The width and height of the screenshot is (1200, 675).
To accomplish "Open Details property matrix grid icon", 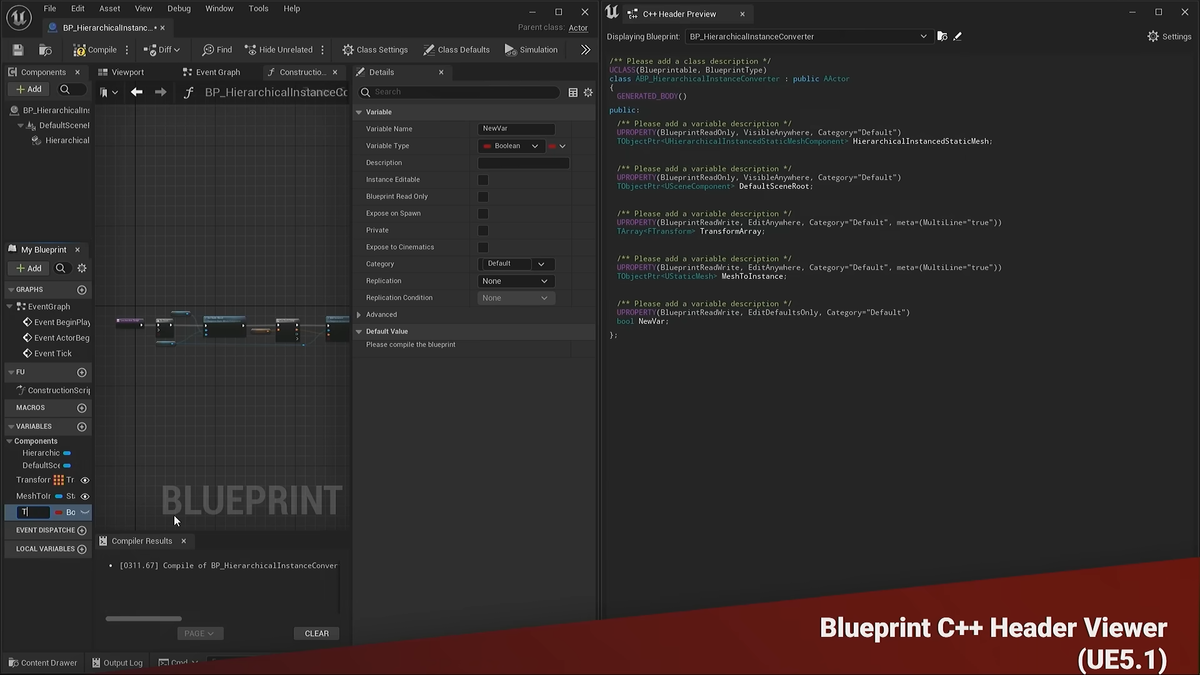I will tap(573, 92).
